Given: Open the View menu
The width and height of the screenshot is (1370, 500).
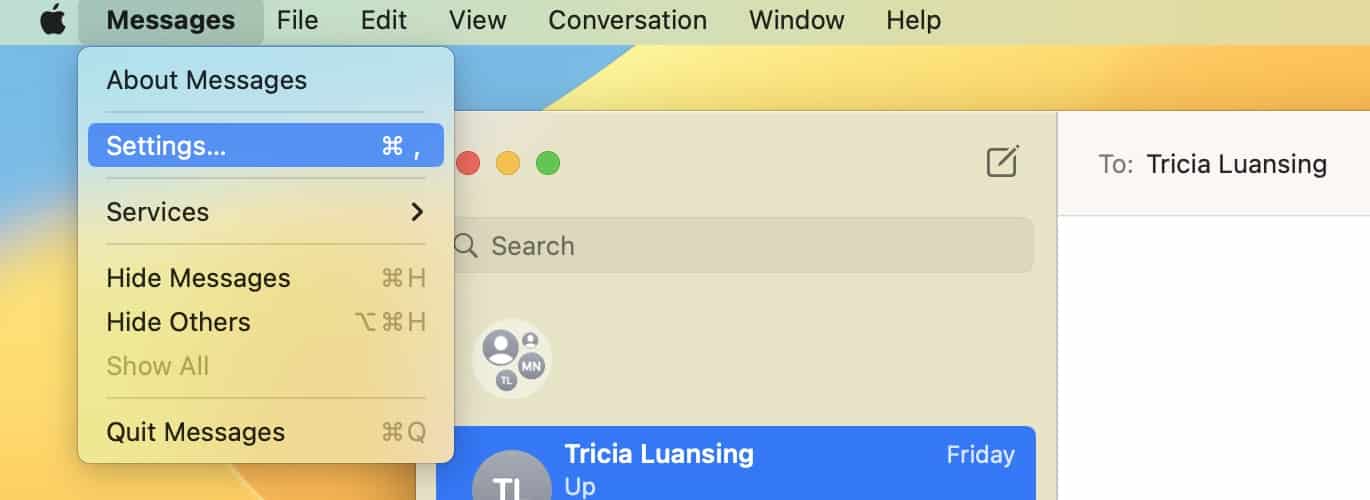Looking at the screenshot, I should (x=477, y=20).
